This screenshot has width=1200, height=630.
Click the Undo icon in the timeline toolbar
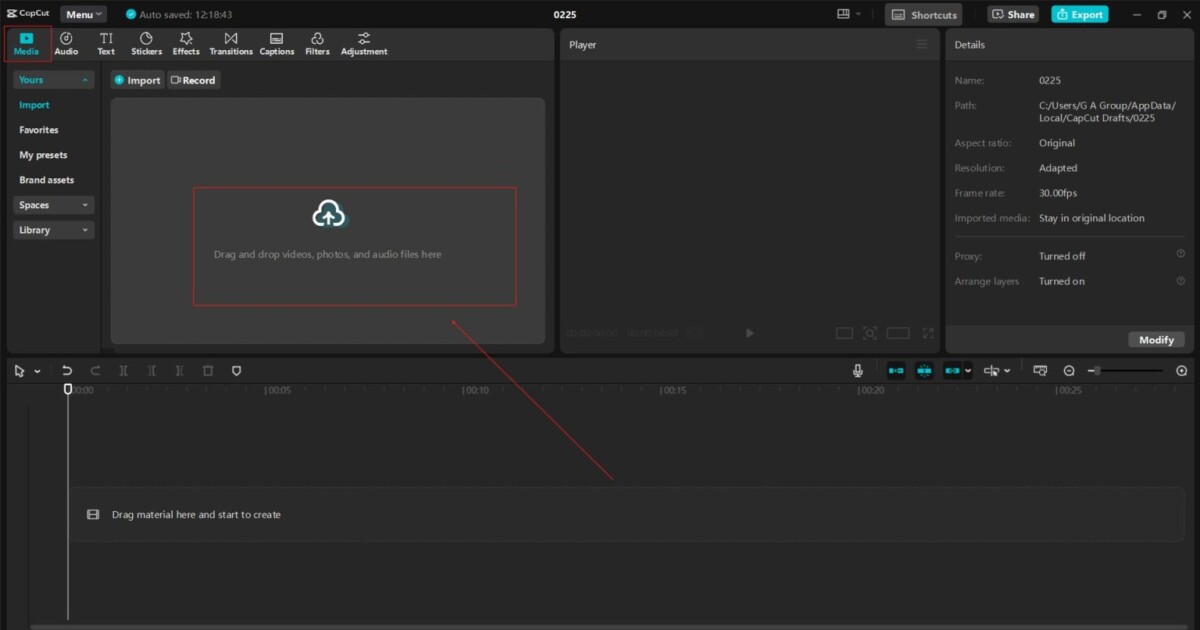tap(67, 370)
